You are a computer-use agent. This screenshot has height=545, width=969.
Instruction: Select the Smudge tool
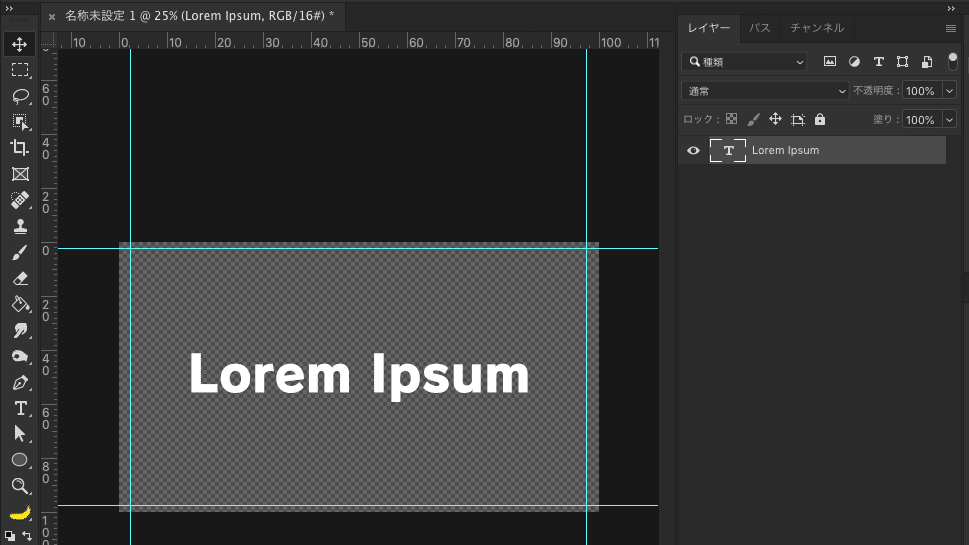pos(20,331)
